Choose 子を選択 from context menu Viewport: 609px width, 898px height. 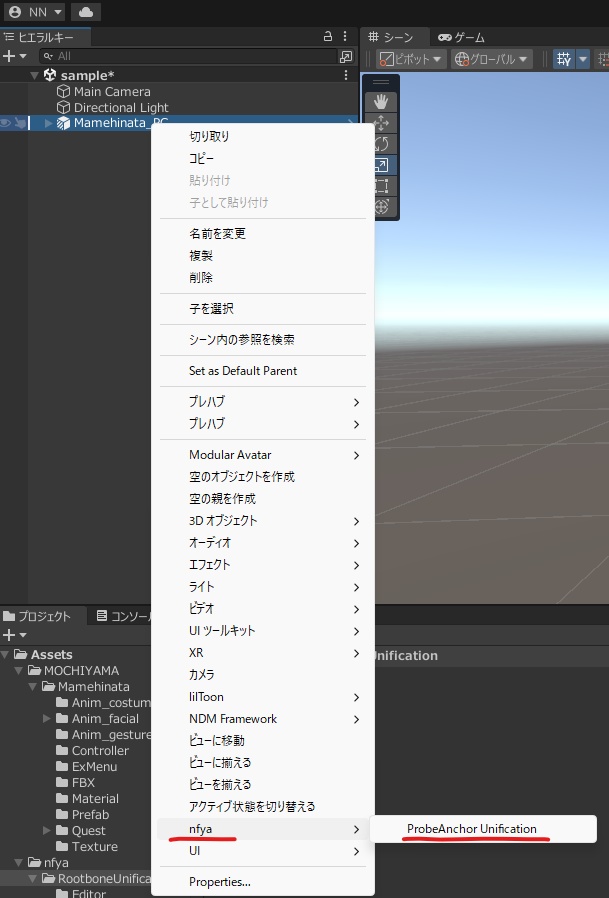(262, 309)
